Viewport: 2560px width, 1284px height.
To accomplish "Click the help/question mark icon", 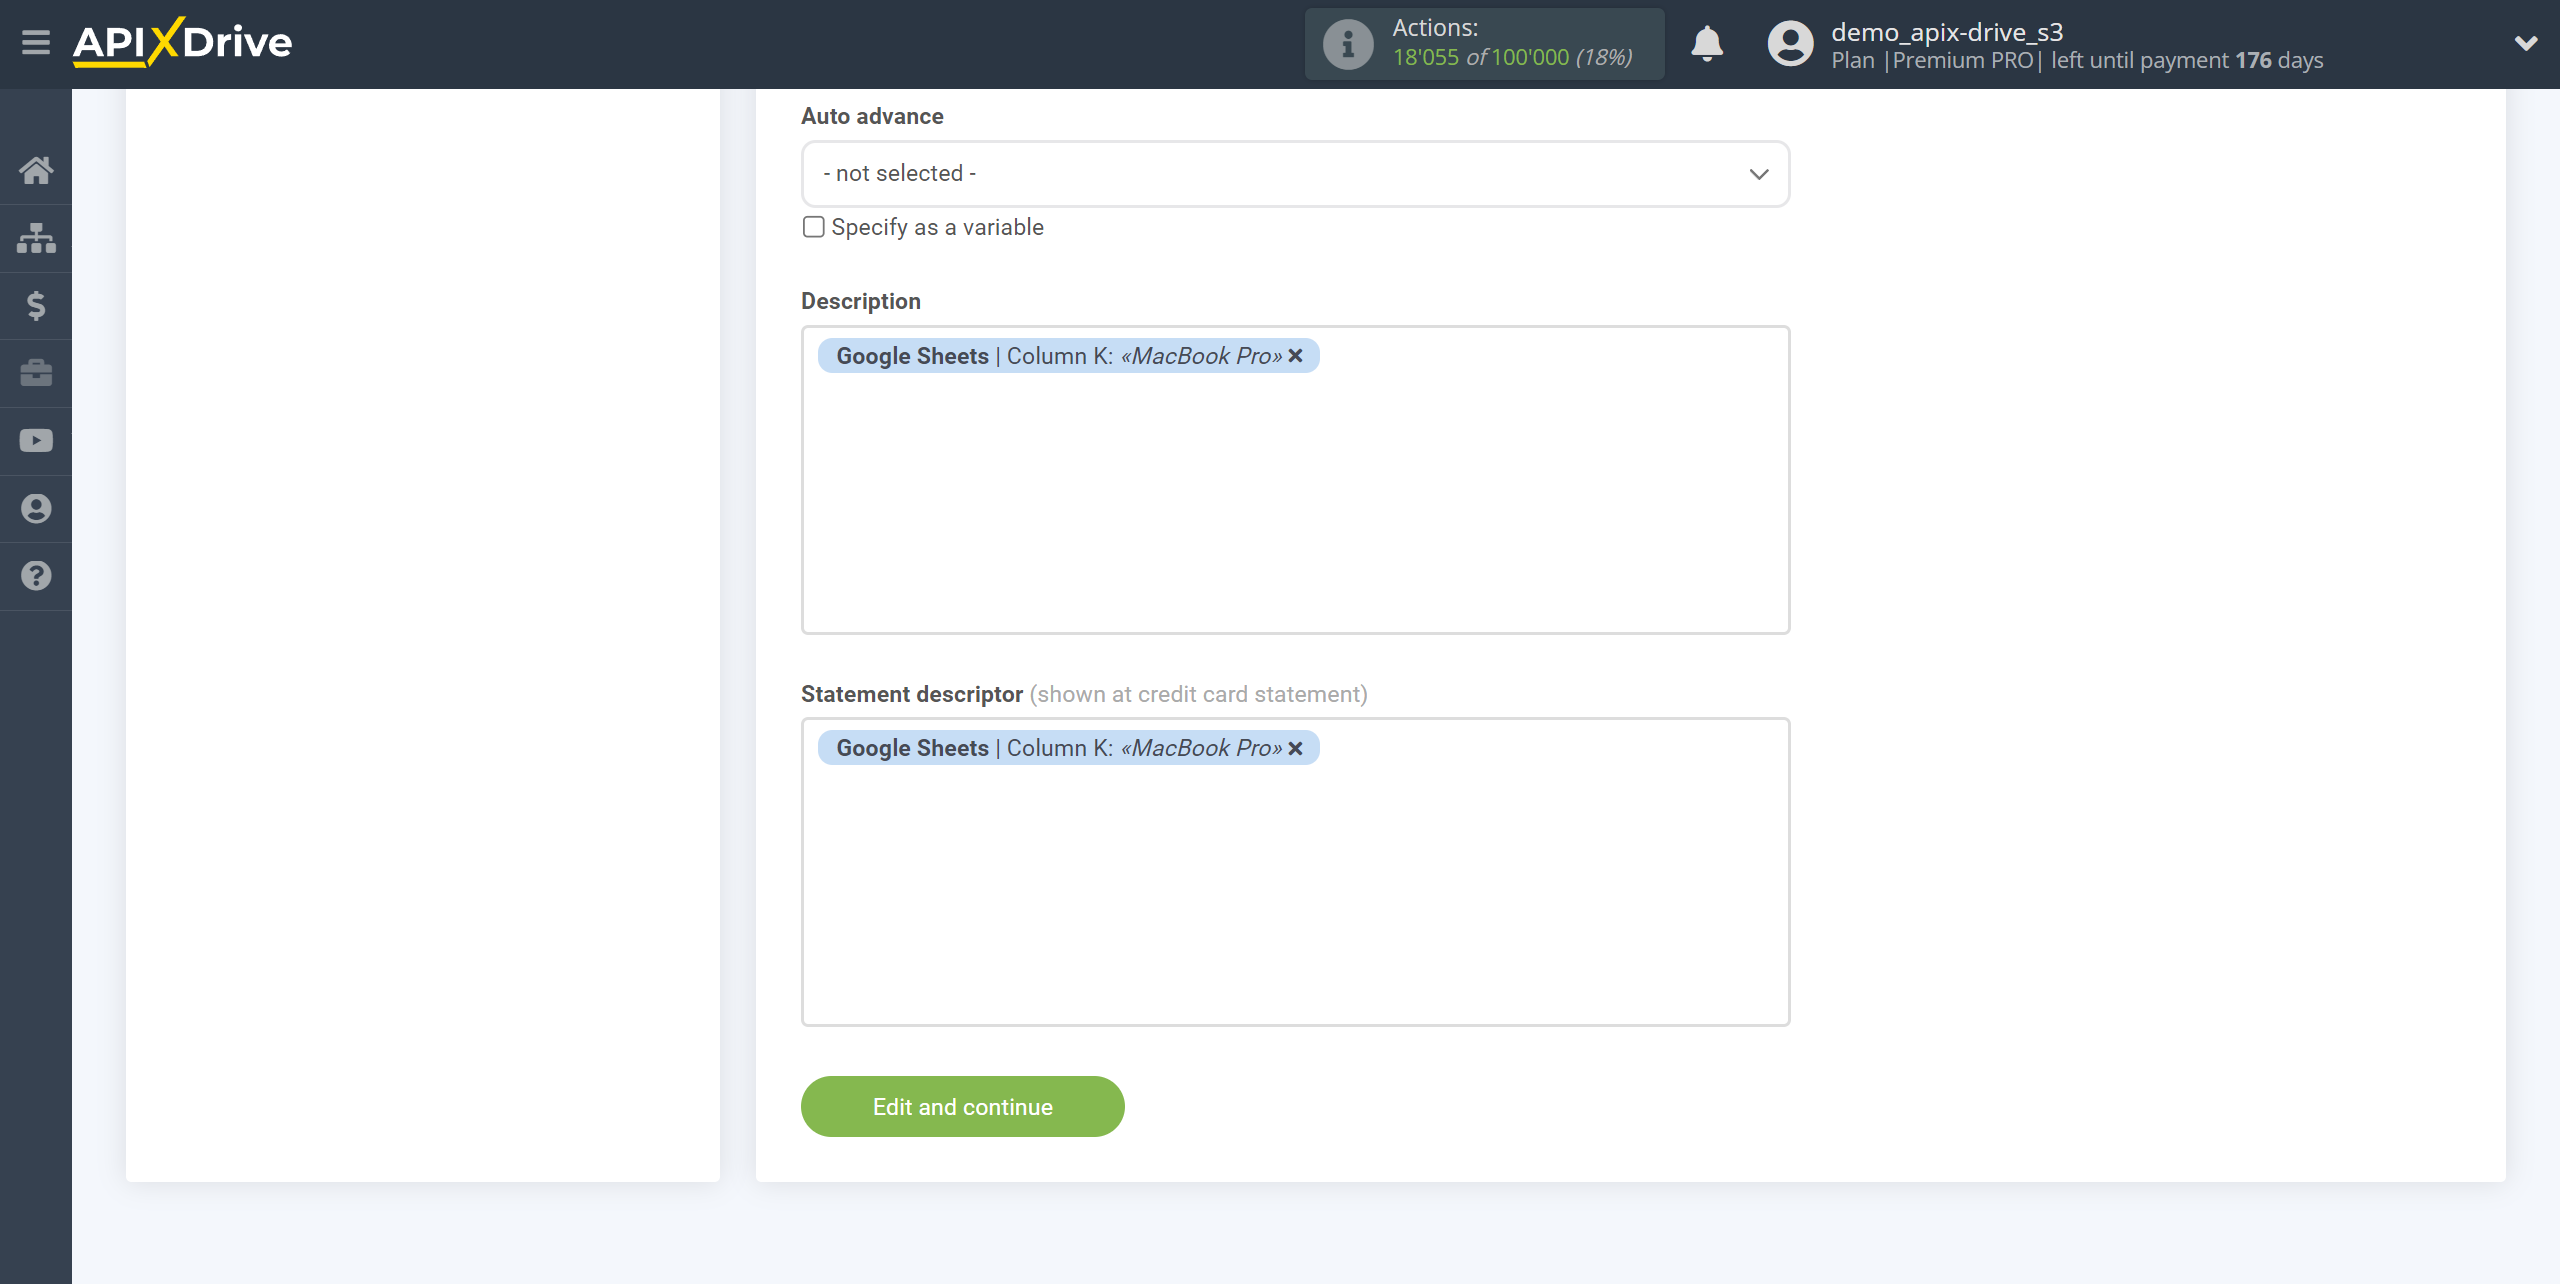I will pyautogui.click(x=36, y=575).
